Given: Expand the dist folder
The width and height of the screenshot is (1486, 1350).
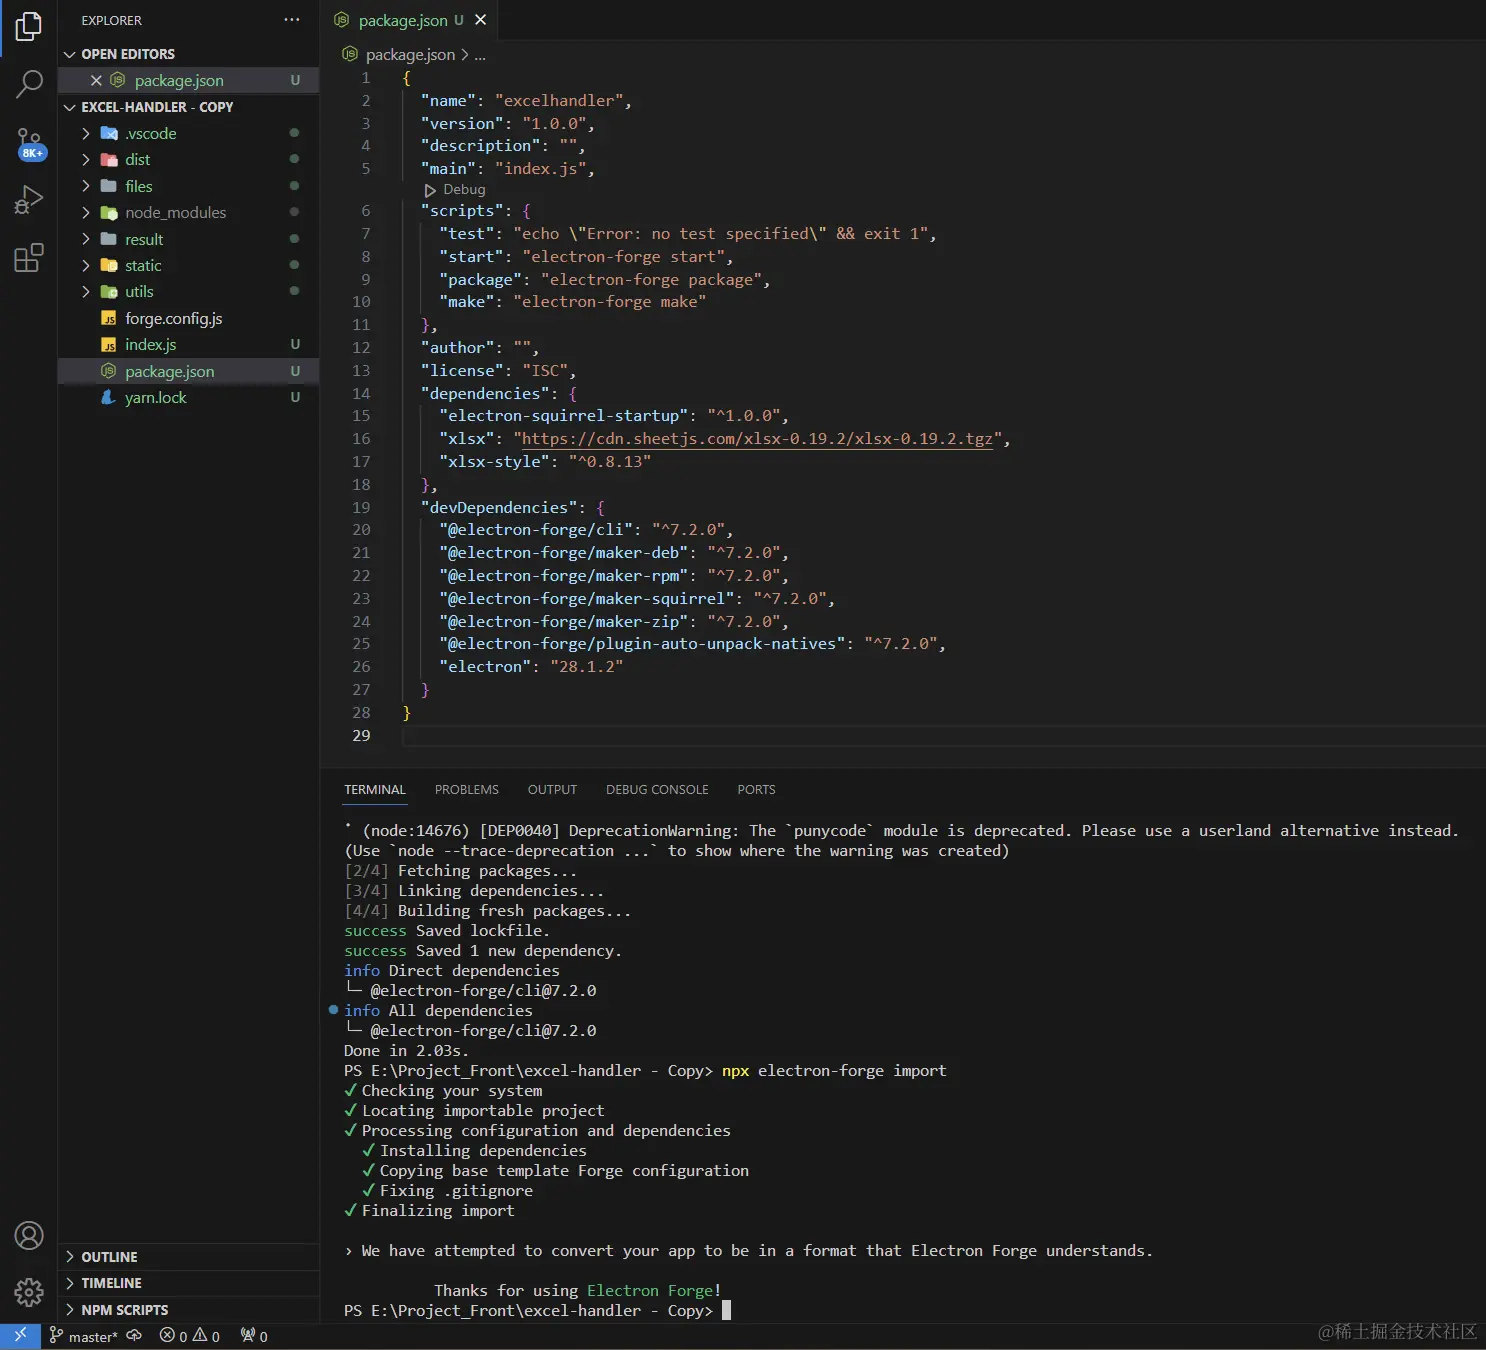Looking at the screenshot, I should coord(189,160).
